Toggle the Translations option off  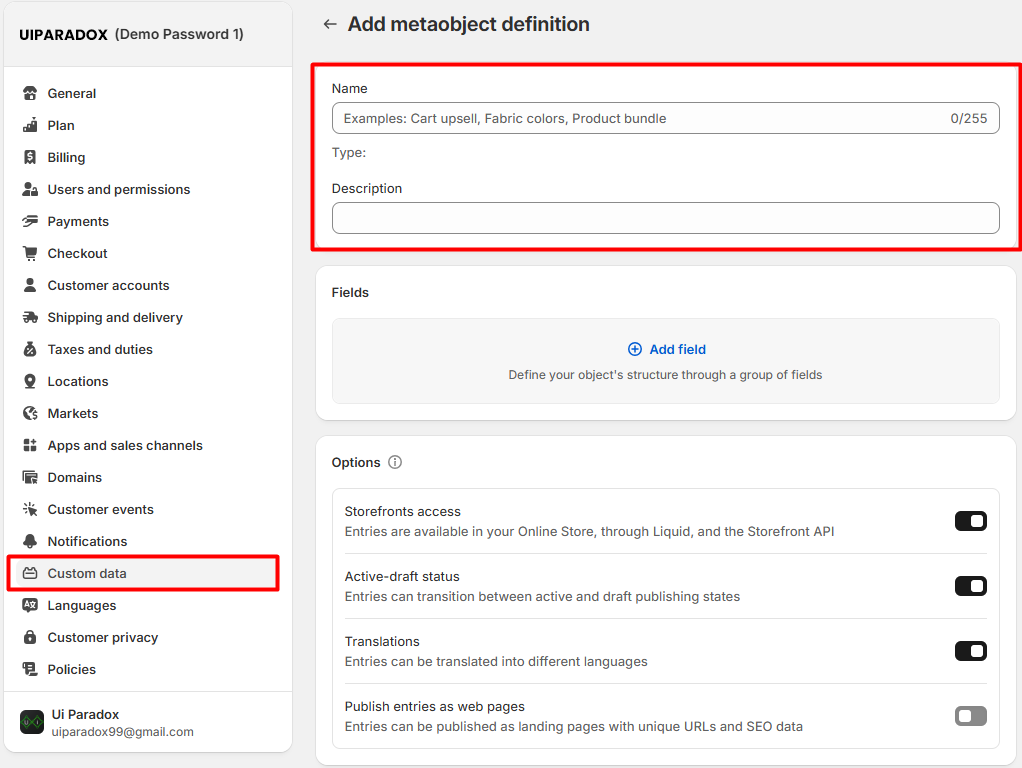(970, 651)
